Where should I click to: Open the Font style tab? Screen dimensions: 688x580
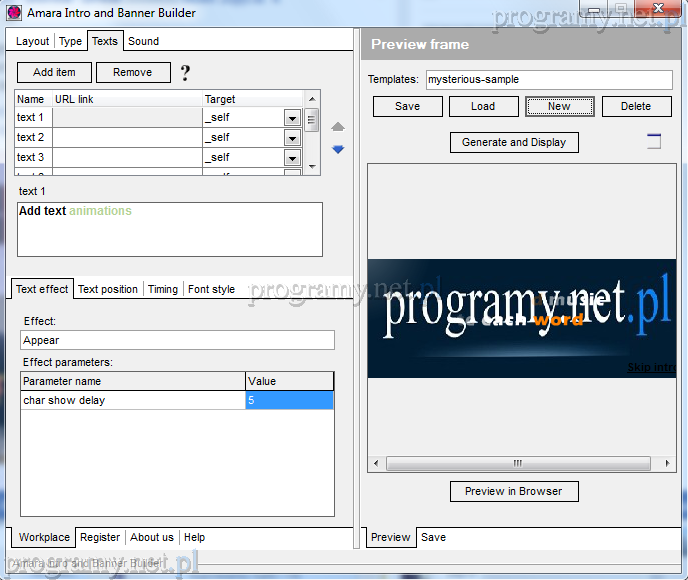pyautogui.click(x=211, y=289)
